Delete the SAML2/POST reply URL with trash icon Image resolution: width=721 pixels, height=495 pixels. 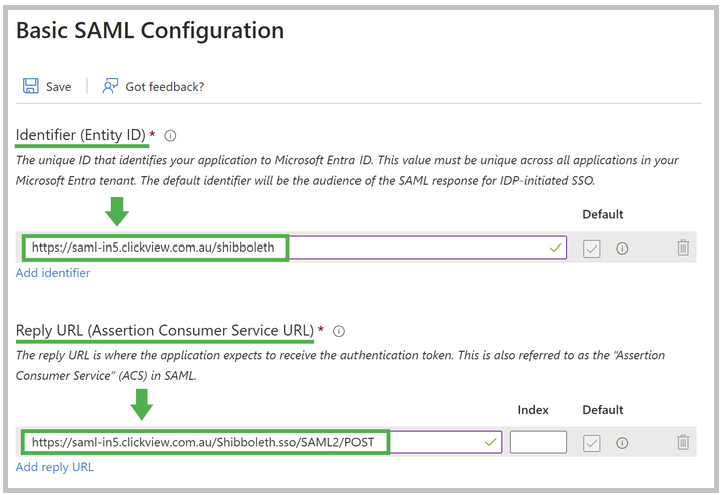point(683,442)
